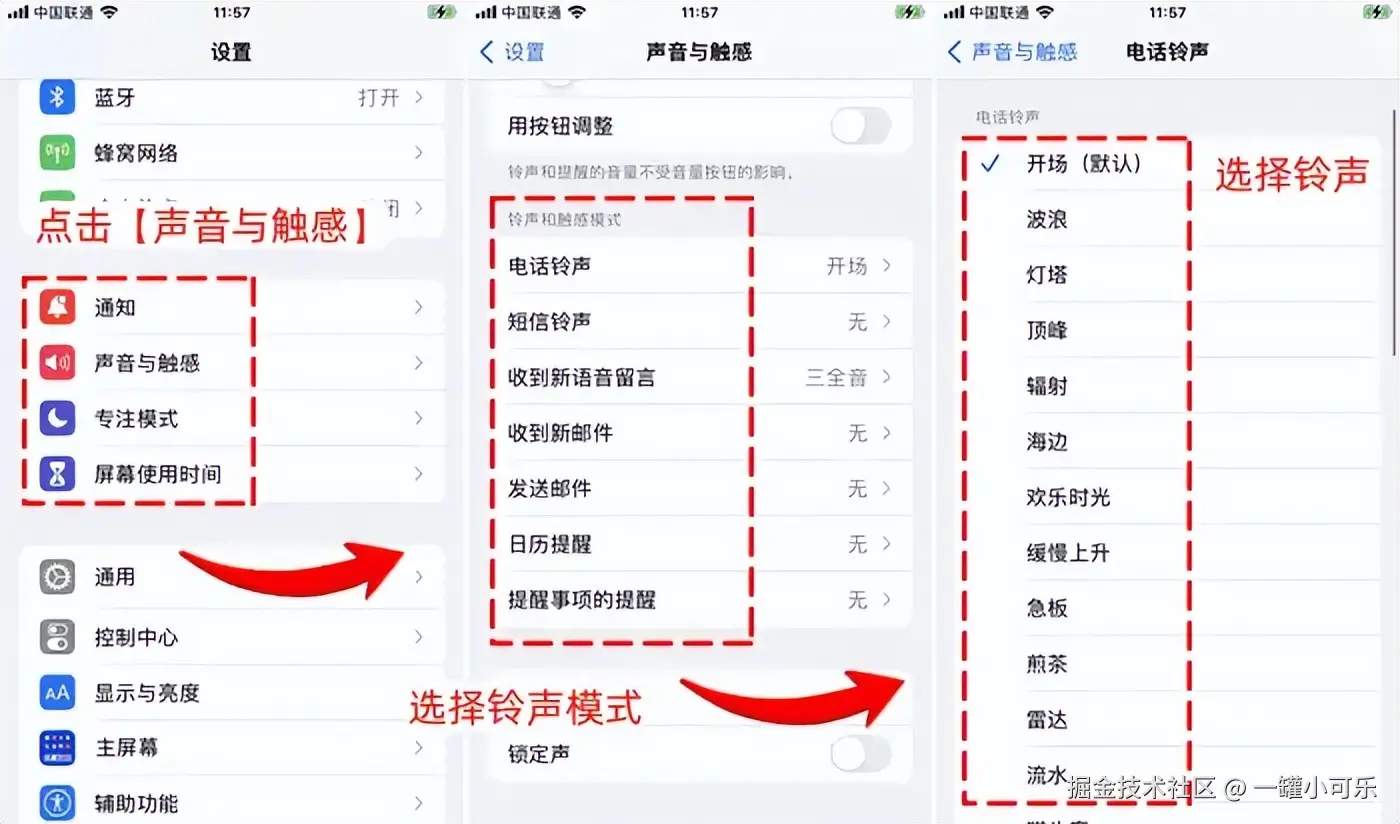
Task: Tap the Accessibility icon
Action: click(x=57, y=803)
